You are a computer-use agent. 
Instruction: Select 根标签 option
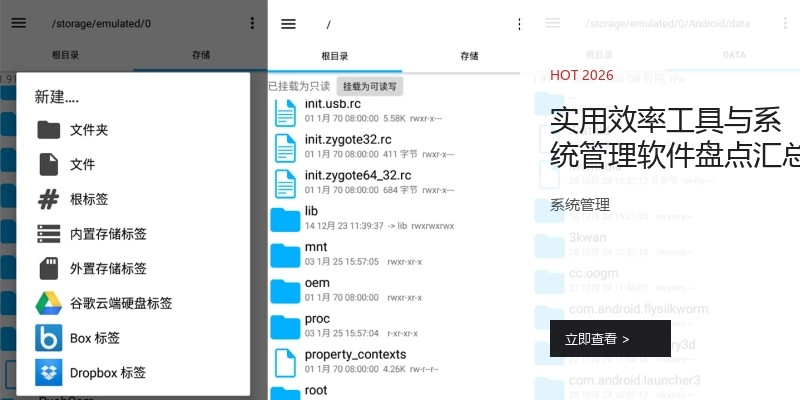(x=133, y=199)
